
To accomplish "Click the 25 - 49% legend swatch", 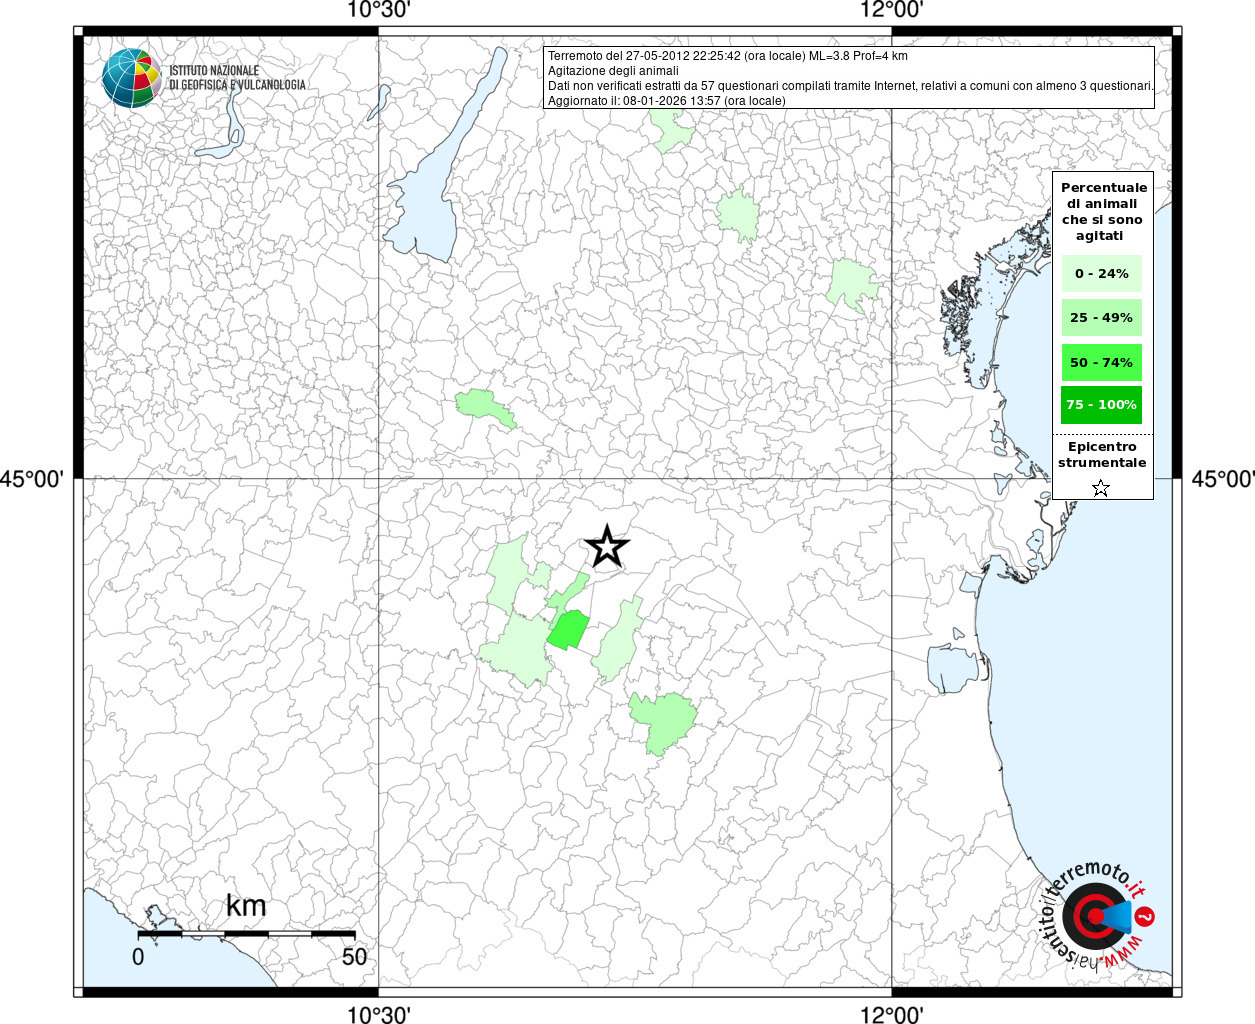I will coord(1102,317).
